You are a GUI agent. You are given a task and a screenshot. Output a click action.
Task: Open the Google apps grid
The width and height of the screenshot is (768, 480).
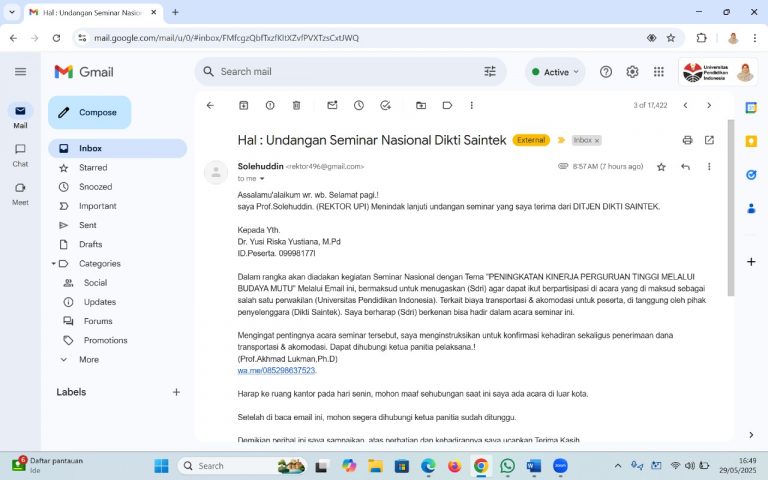[x=659, y=72]
